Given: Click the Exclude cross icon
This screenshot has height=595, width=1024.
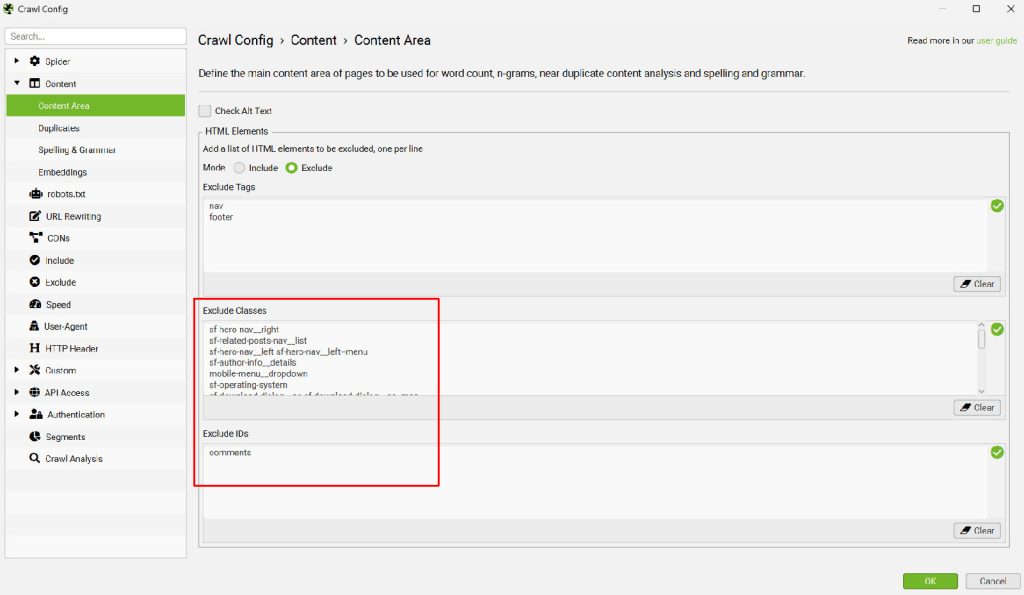Looking at the screenshot, I should [35, 281].
